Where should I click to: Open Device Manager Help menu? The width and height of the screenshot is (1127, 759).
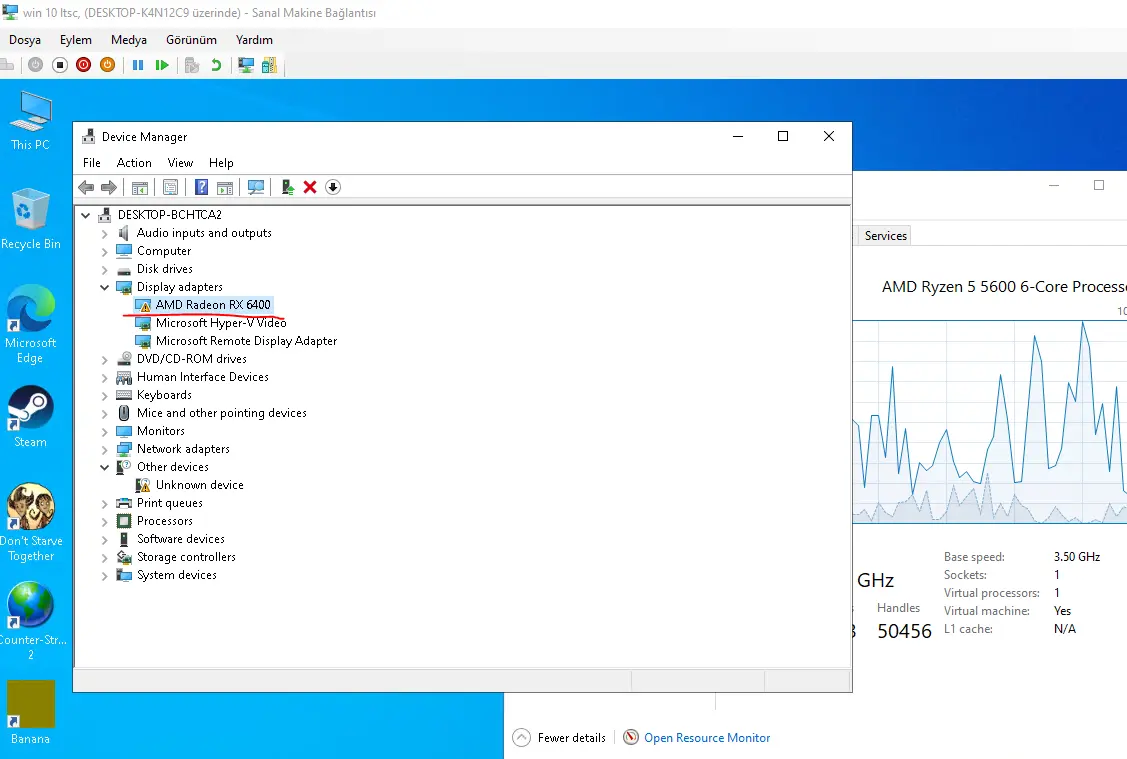pos(221,163)
